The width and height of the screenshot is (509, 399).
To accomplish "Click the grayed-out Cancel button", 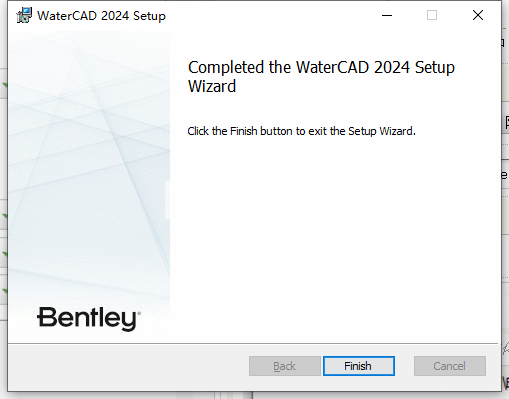I will click(450, 366).
